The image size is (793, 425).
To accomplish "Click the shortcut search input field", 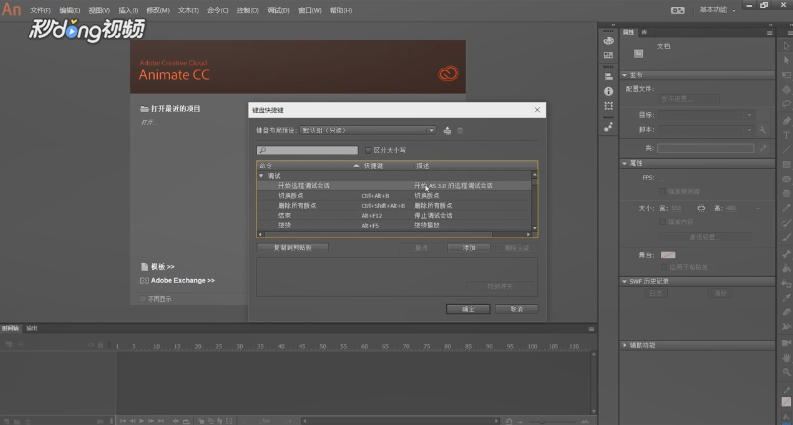I will coord(307,150).
